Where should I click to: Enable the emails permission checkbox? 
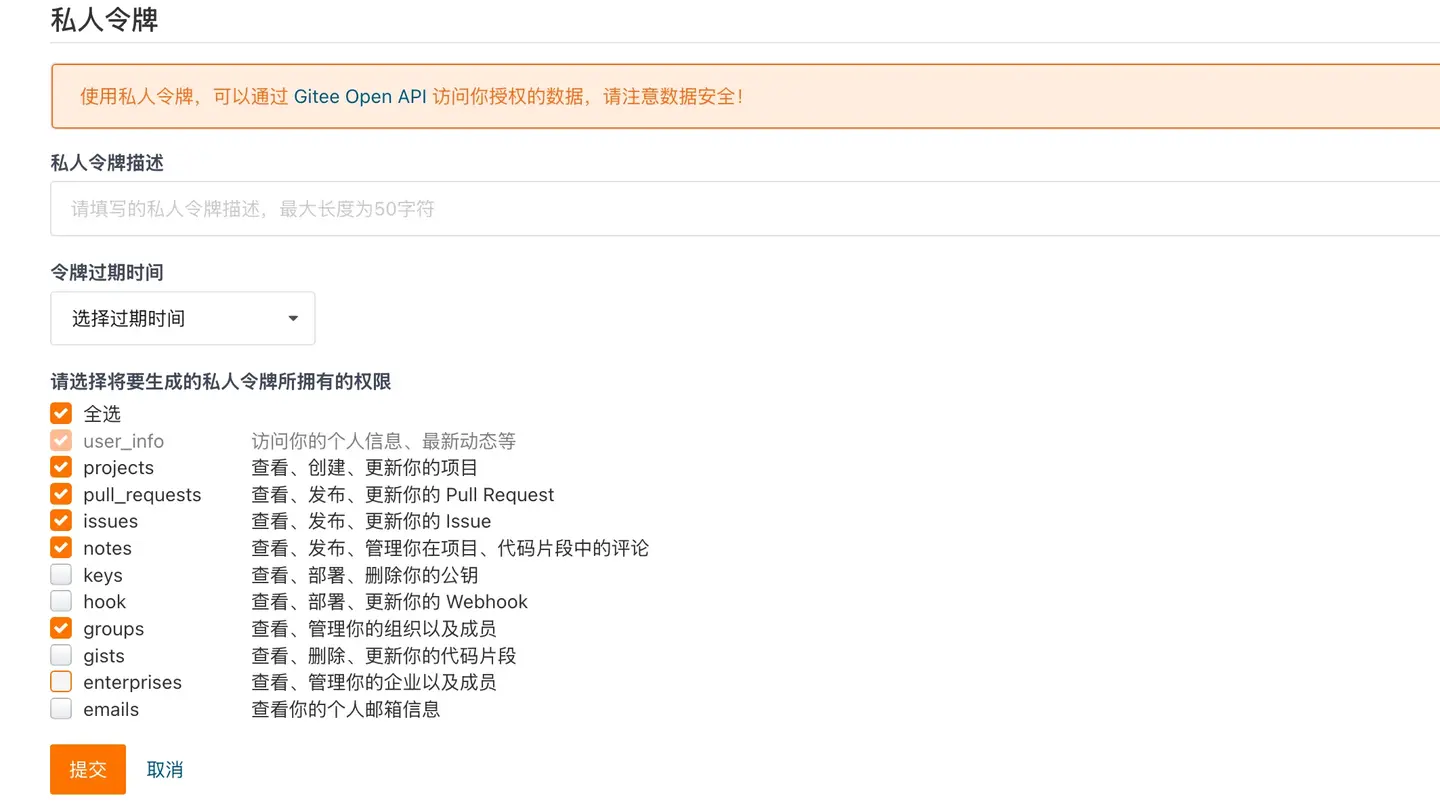pos(60,709)
